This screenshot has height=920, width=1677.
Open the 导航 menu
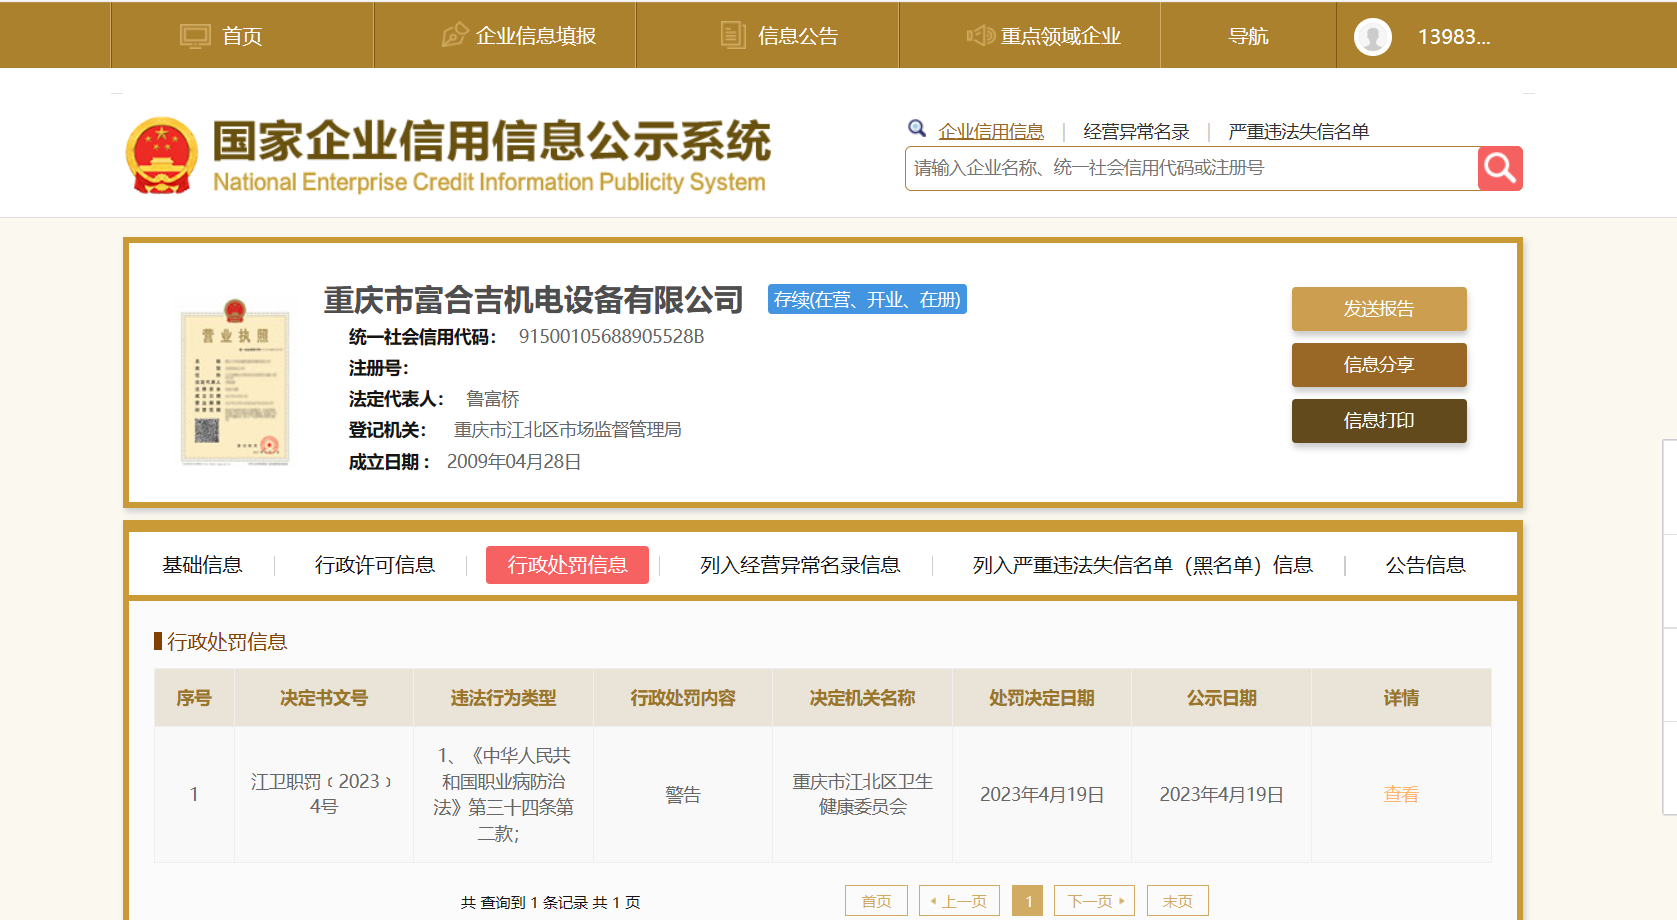[x=1248, y=36]
